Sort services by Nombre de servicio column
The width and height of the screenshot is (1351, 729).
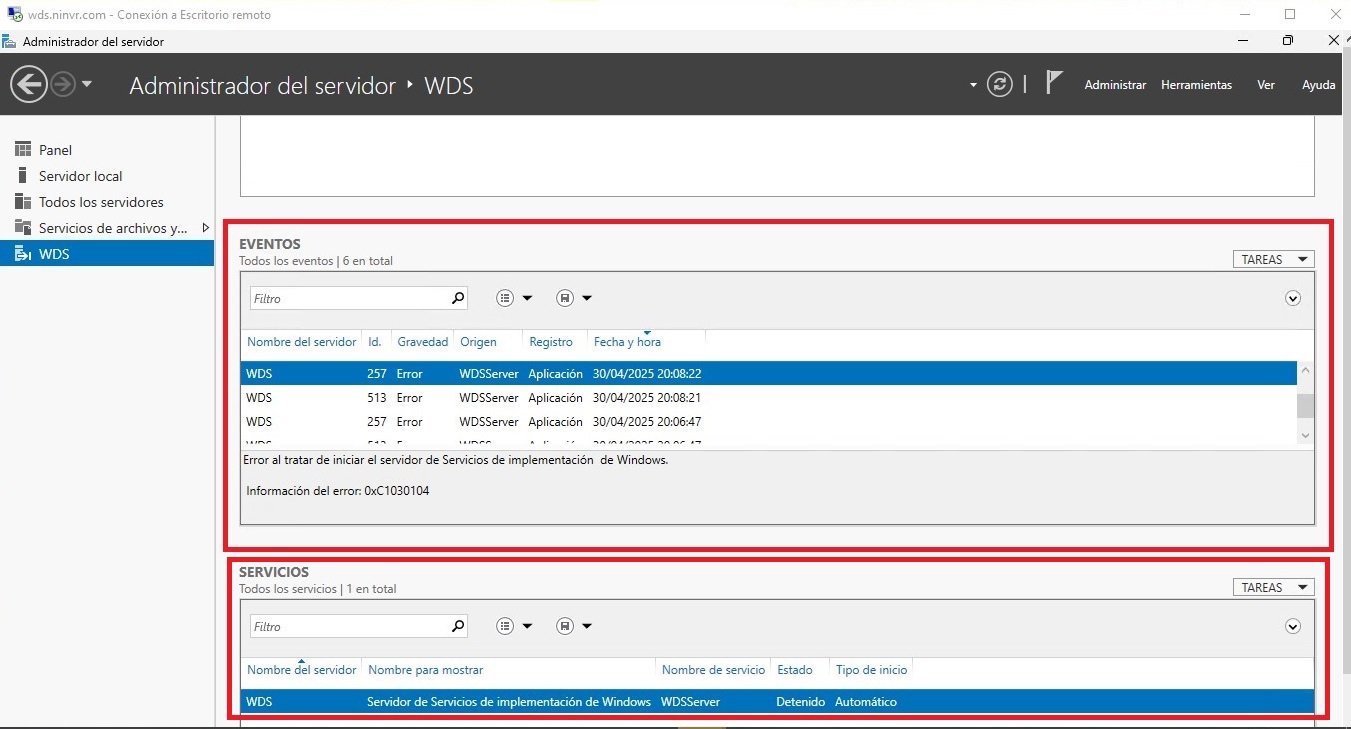pyautogui.click(x=713, y=670)
